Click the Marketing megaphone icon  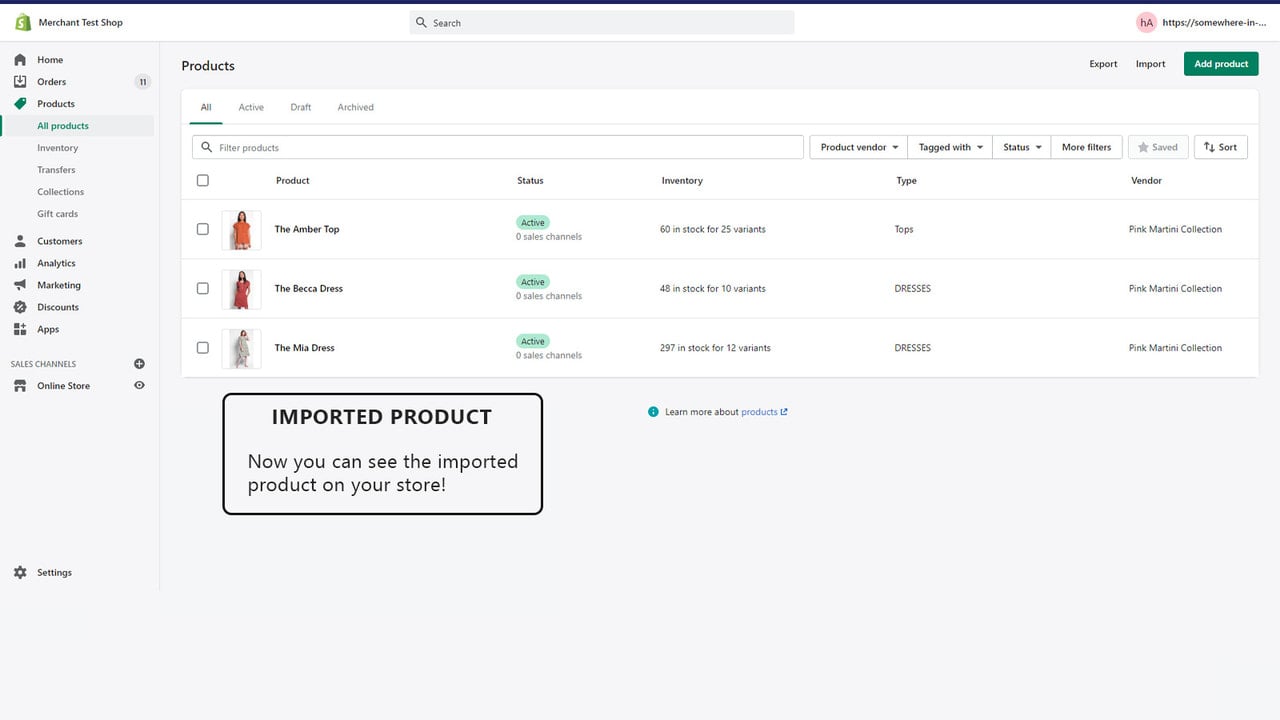coord(20,285)
